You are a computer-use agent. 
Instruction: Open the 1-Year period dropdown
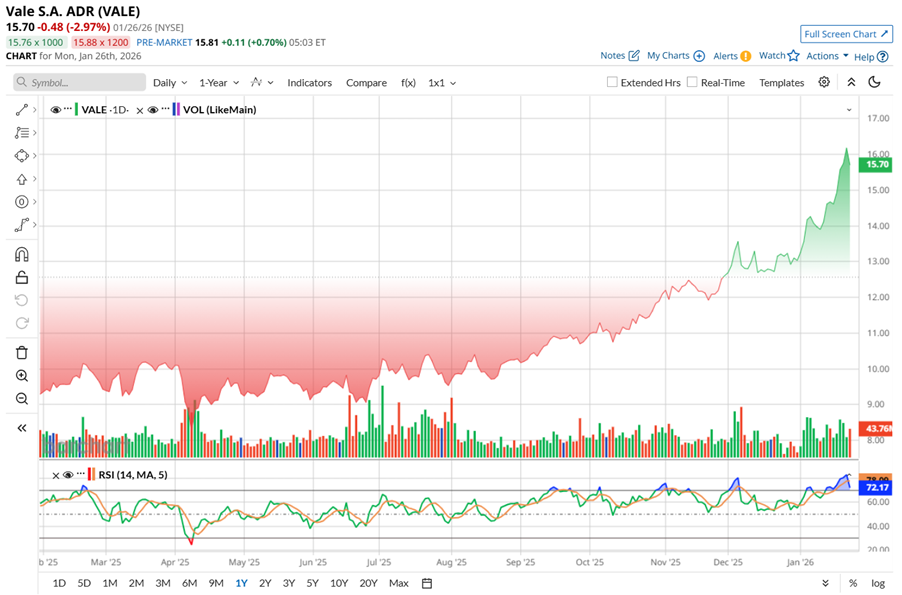219,82
